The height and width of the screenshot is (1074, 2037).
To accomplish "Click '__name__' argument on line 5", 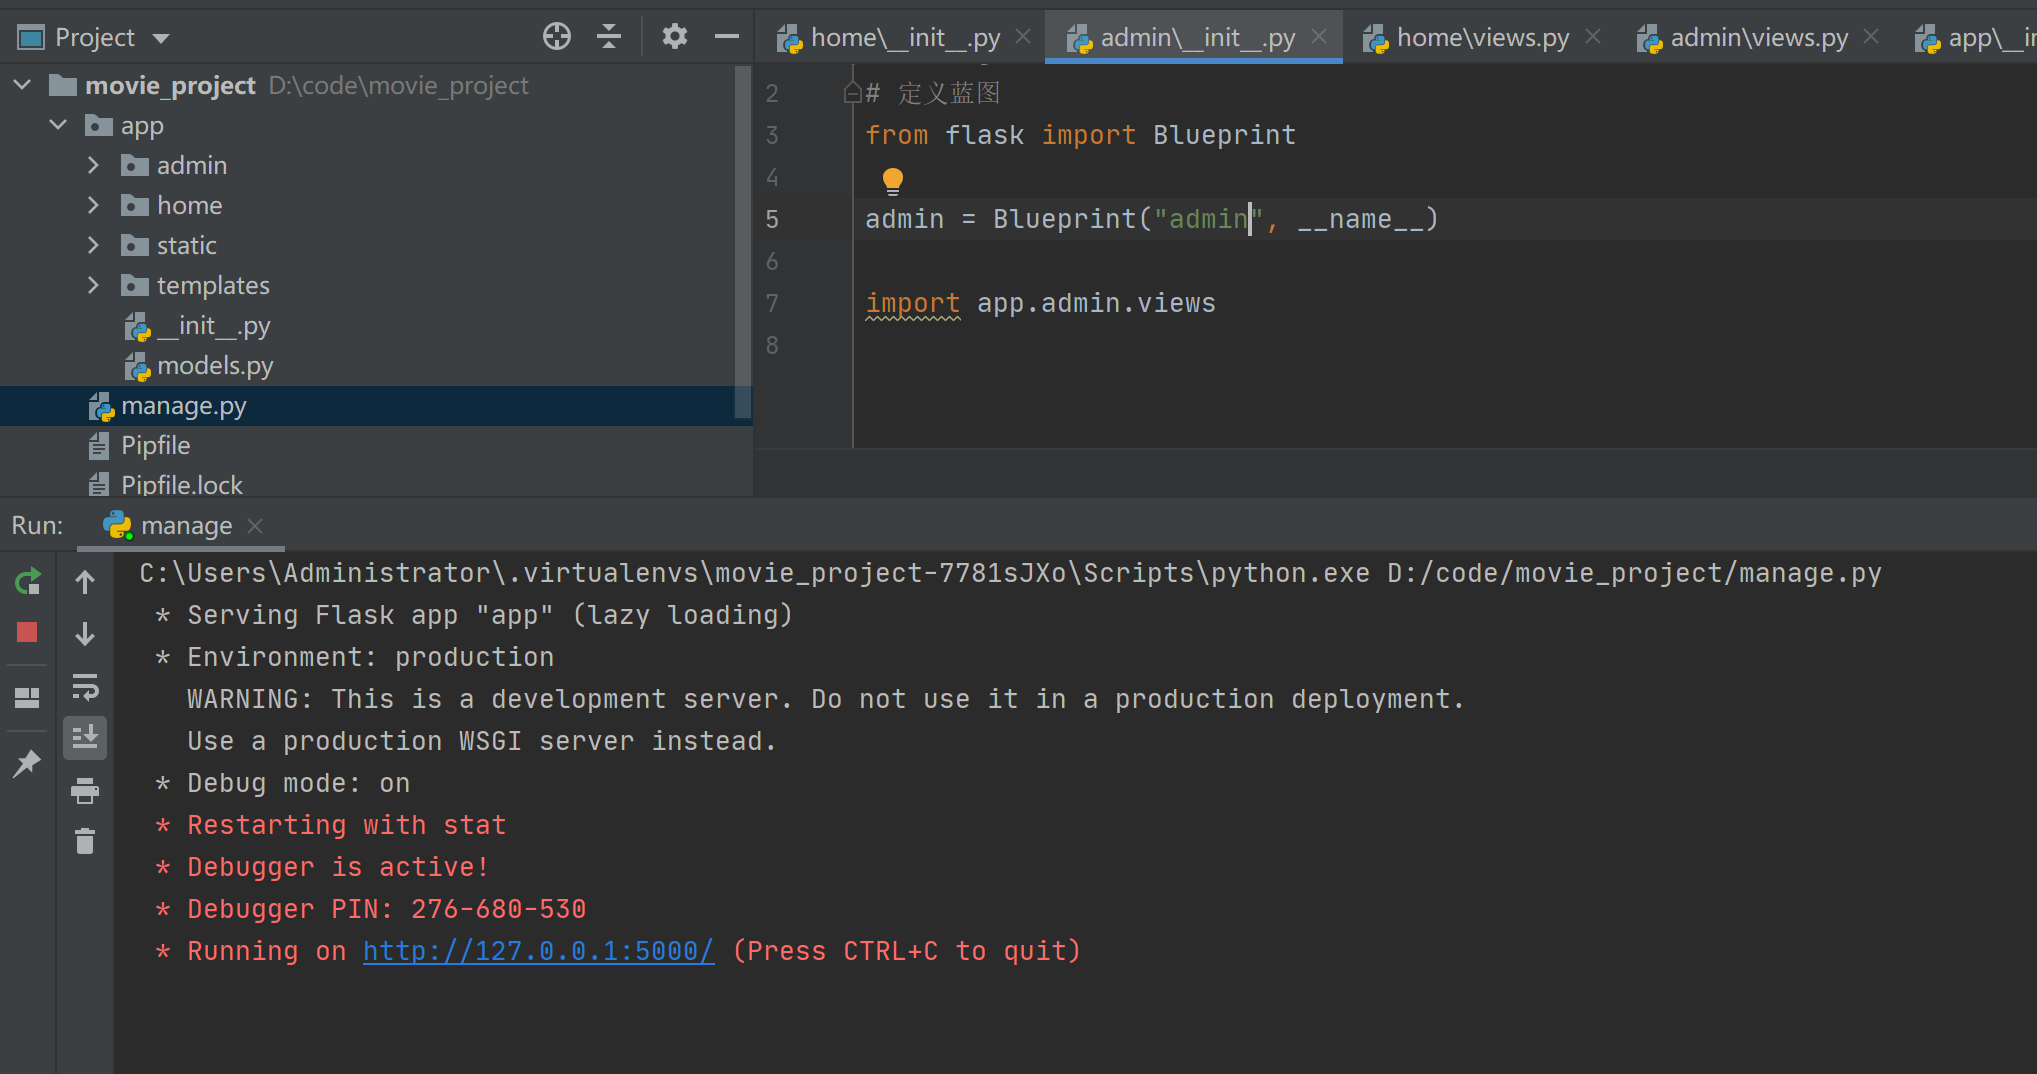I will pyautogui.click(x=1360, y=219).
